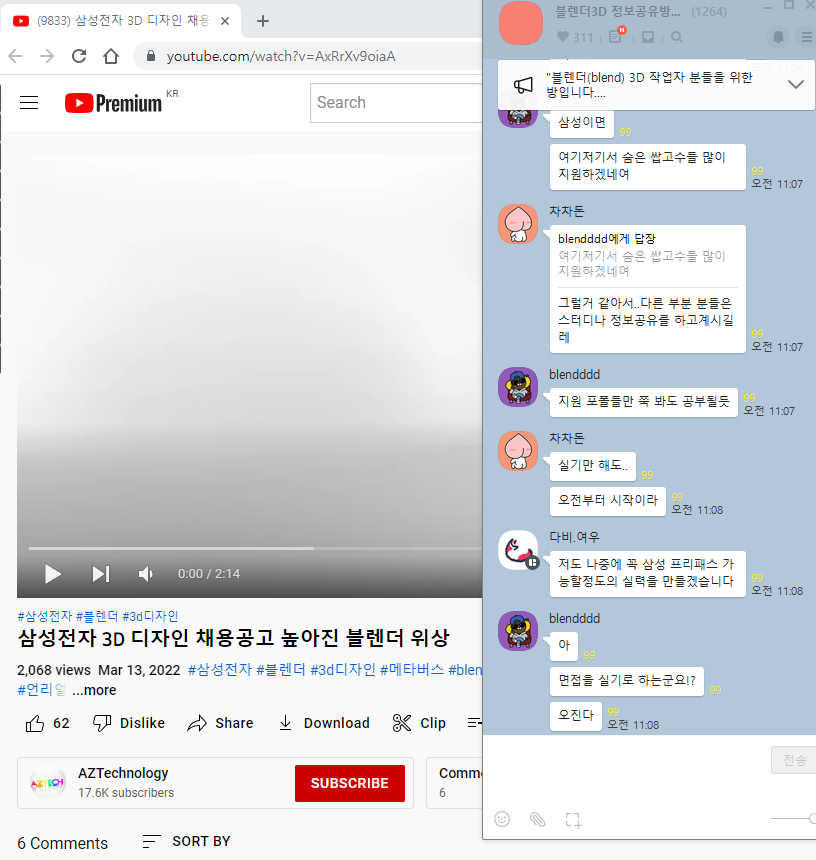
Task: Select message '면접을 실기로 하는군요!?'
Action: (627, 681)
